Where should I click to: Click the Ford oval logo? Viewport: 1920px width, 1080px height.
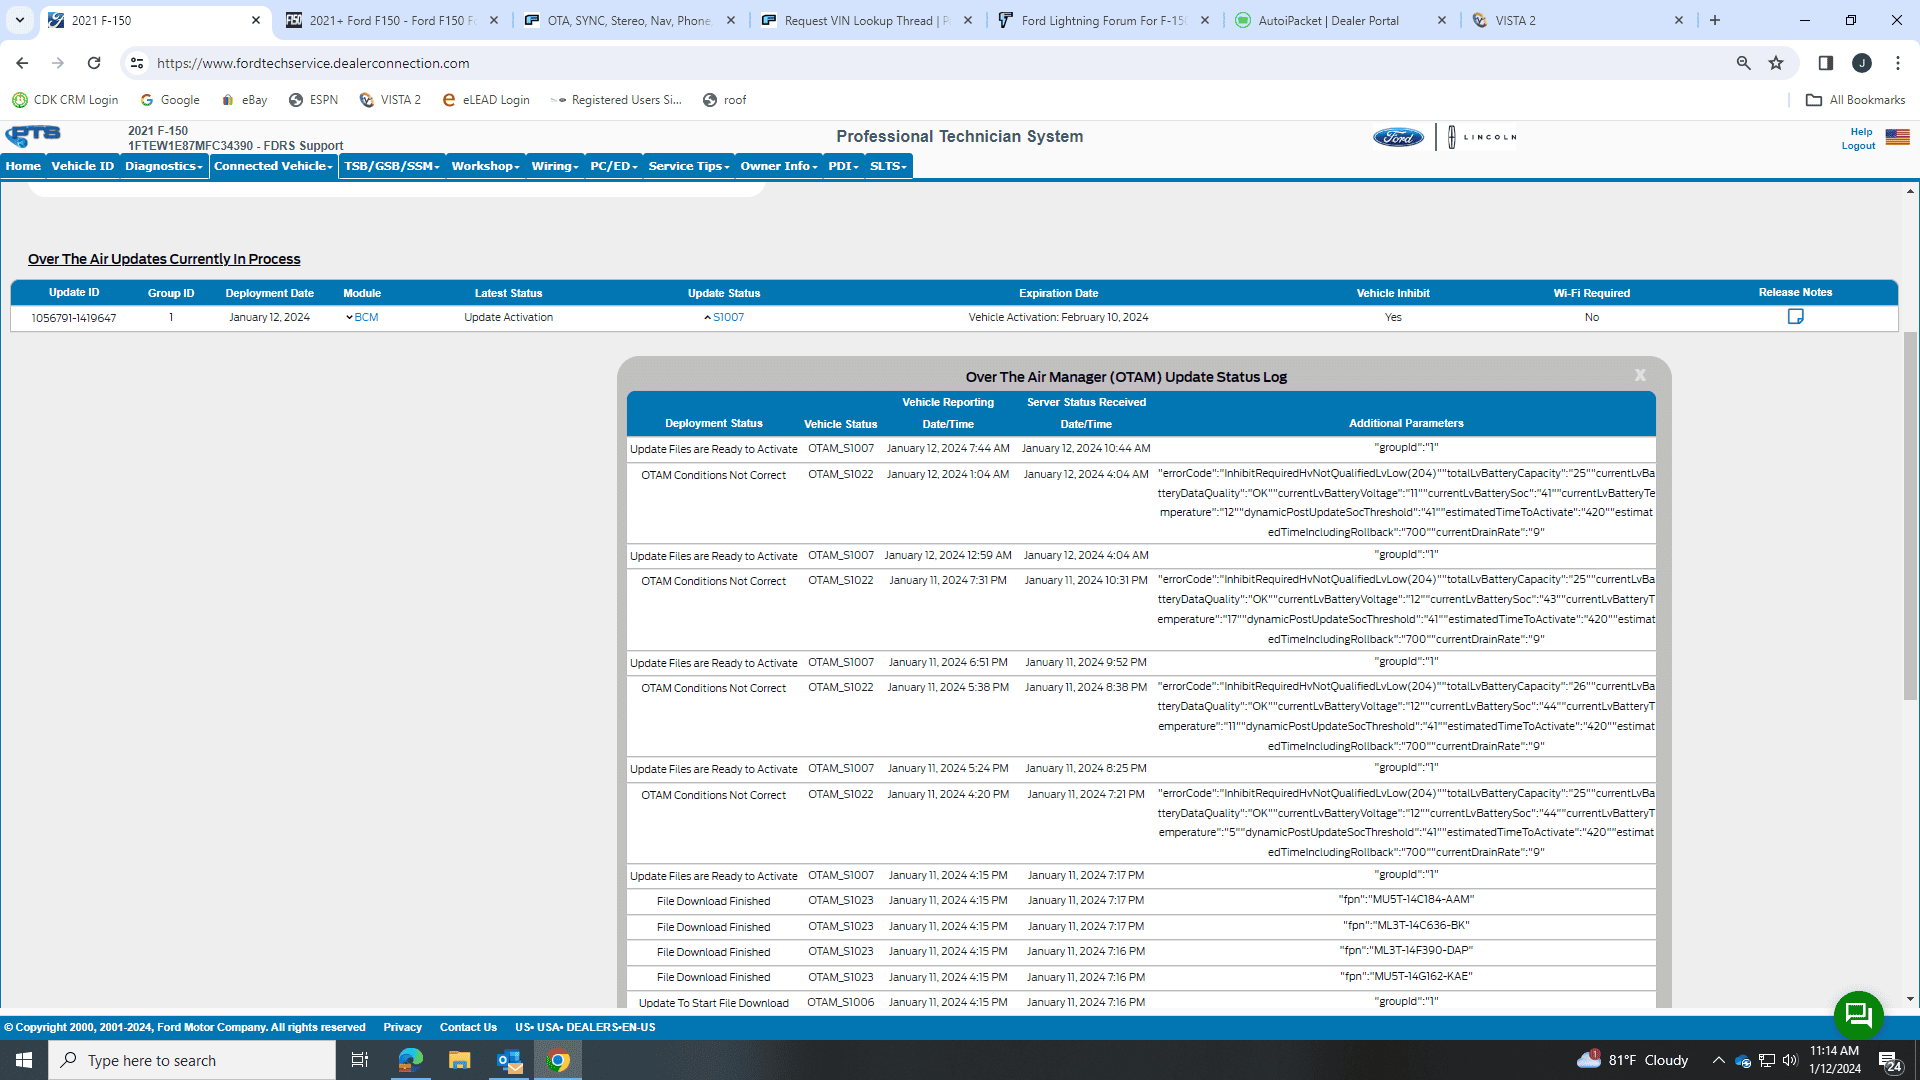(x=1398, y=137)
